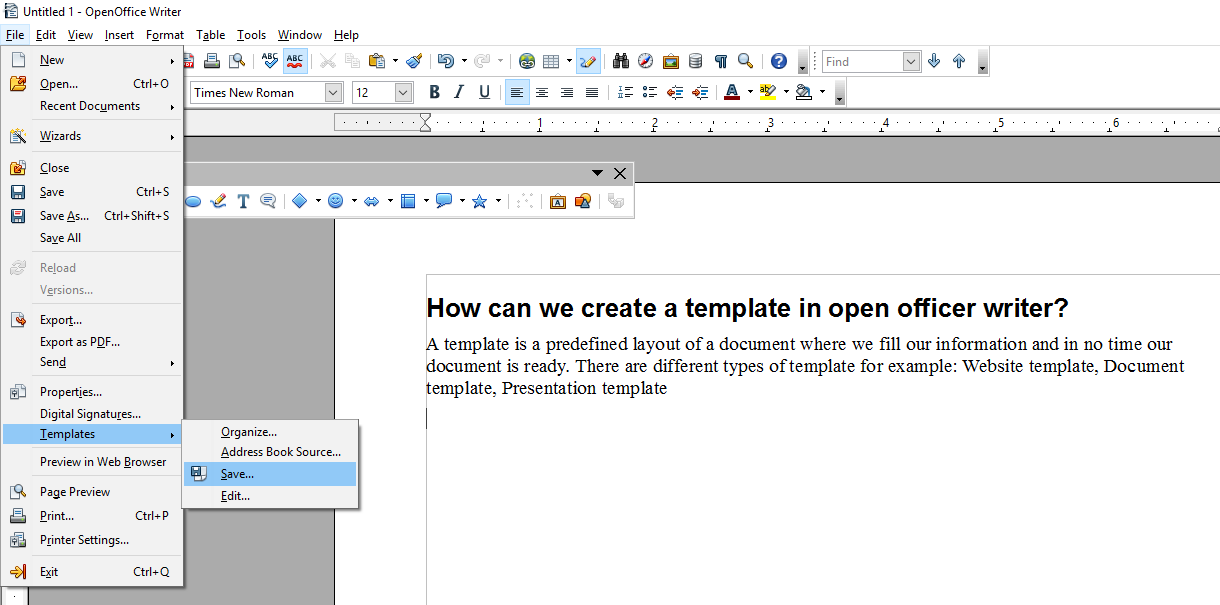
Task: Toggle Bold formatting
Action: tap(434, 91)
